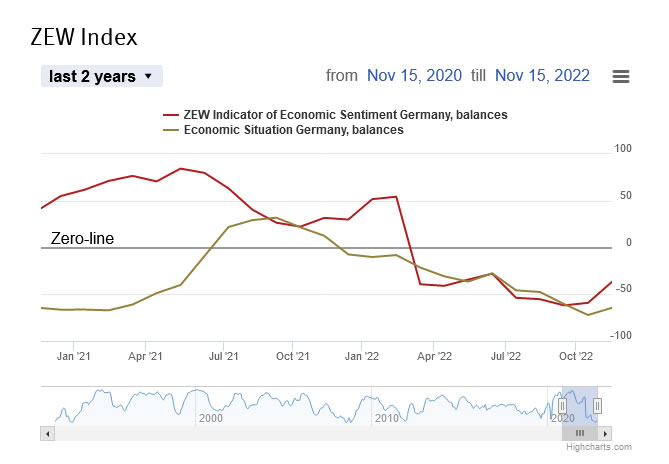Click the navigator's right range handle

click(597, 406)
